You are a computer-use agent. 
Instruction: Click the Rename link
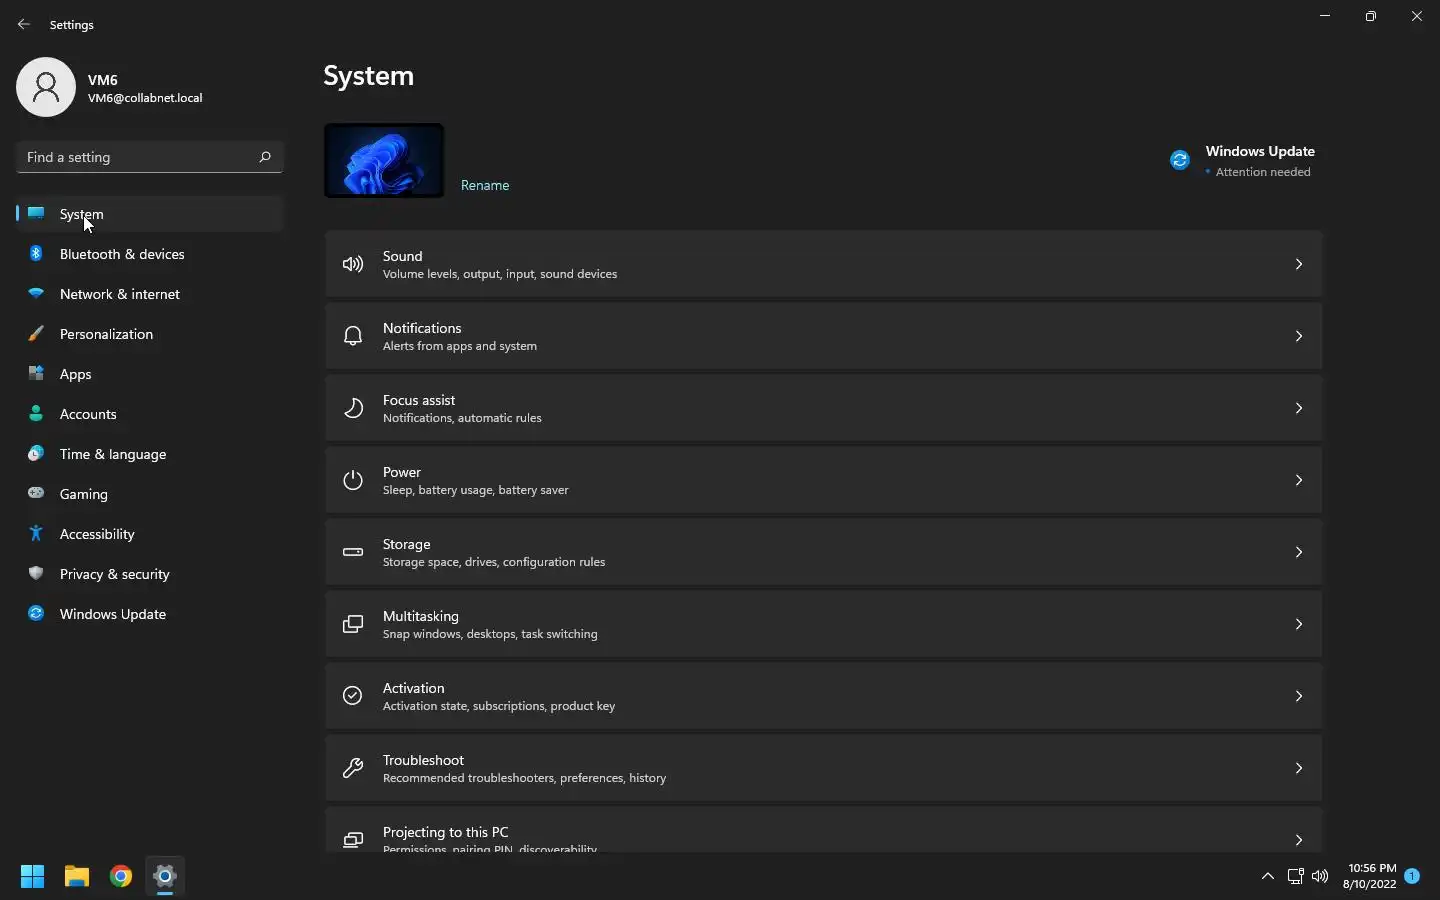(x=485, y=185)
